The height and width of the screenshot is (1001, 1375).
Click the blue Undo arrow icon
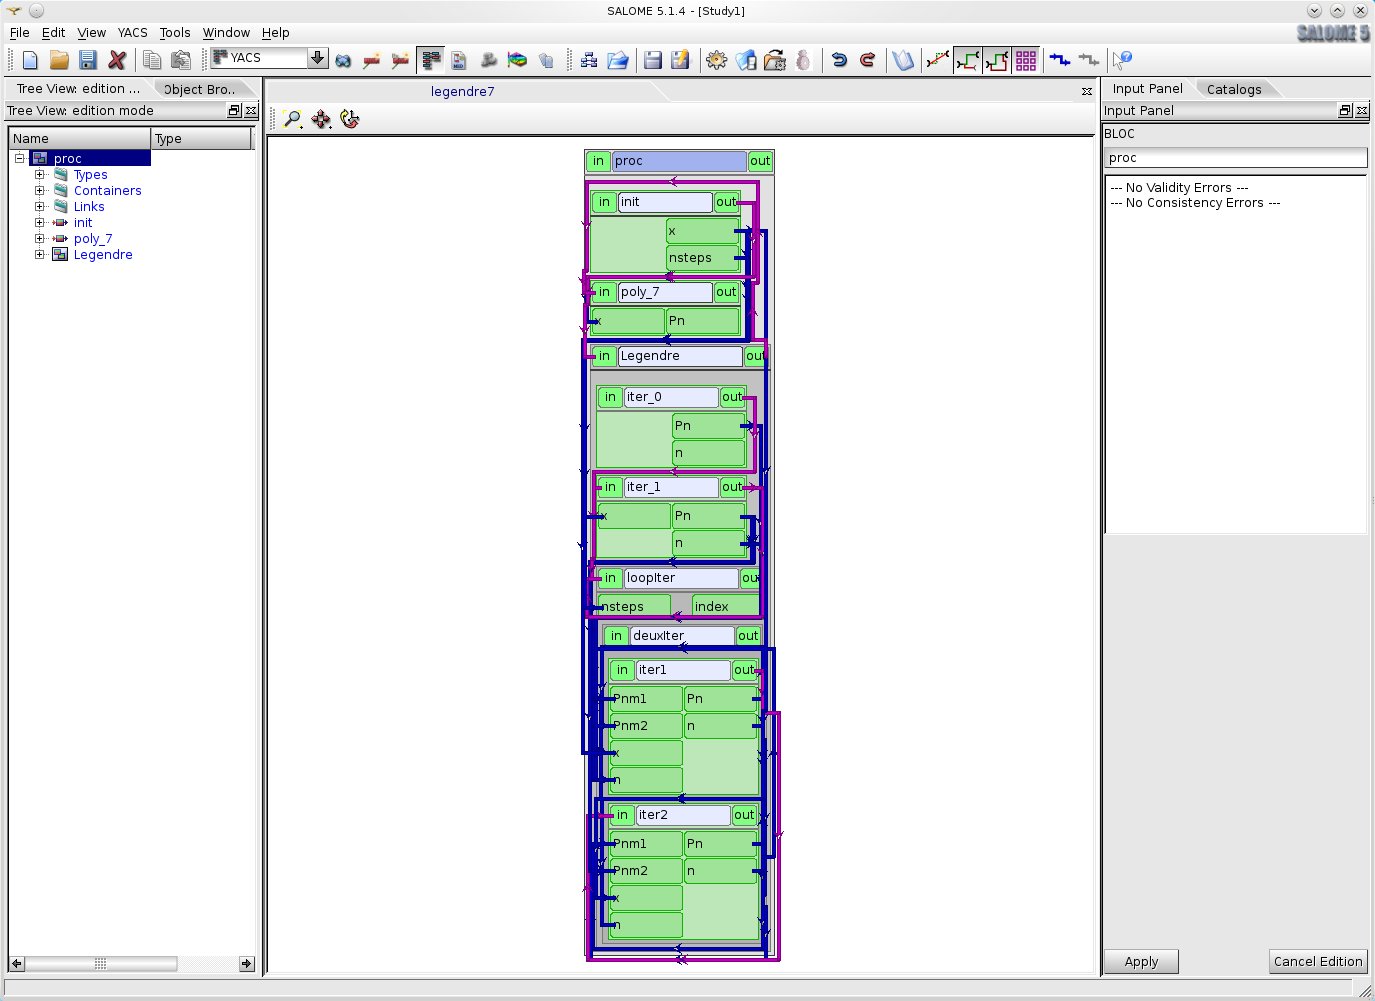(x=839, y=60)
